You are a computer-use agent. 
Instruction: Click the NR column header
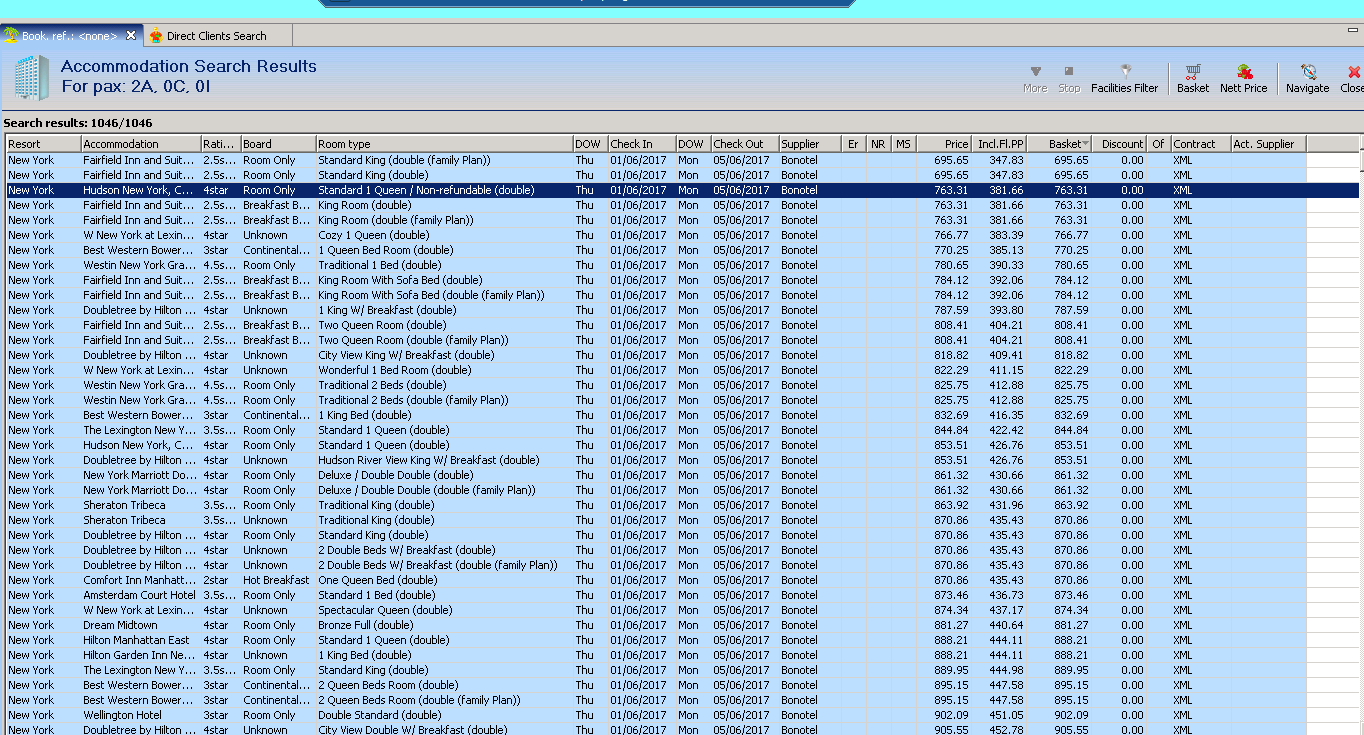(878, 144)
